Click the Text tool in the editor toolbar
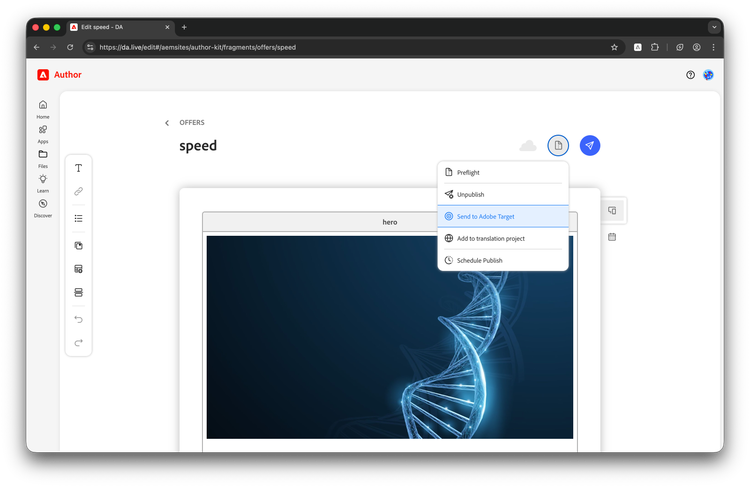Image resolution: width=750 pixels, height=487 pixels. [x=78, y=168]
